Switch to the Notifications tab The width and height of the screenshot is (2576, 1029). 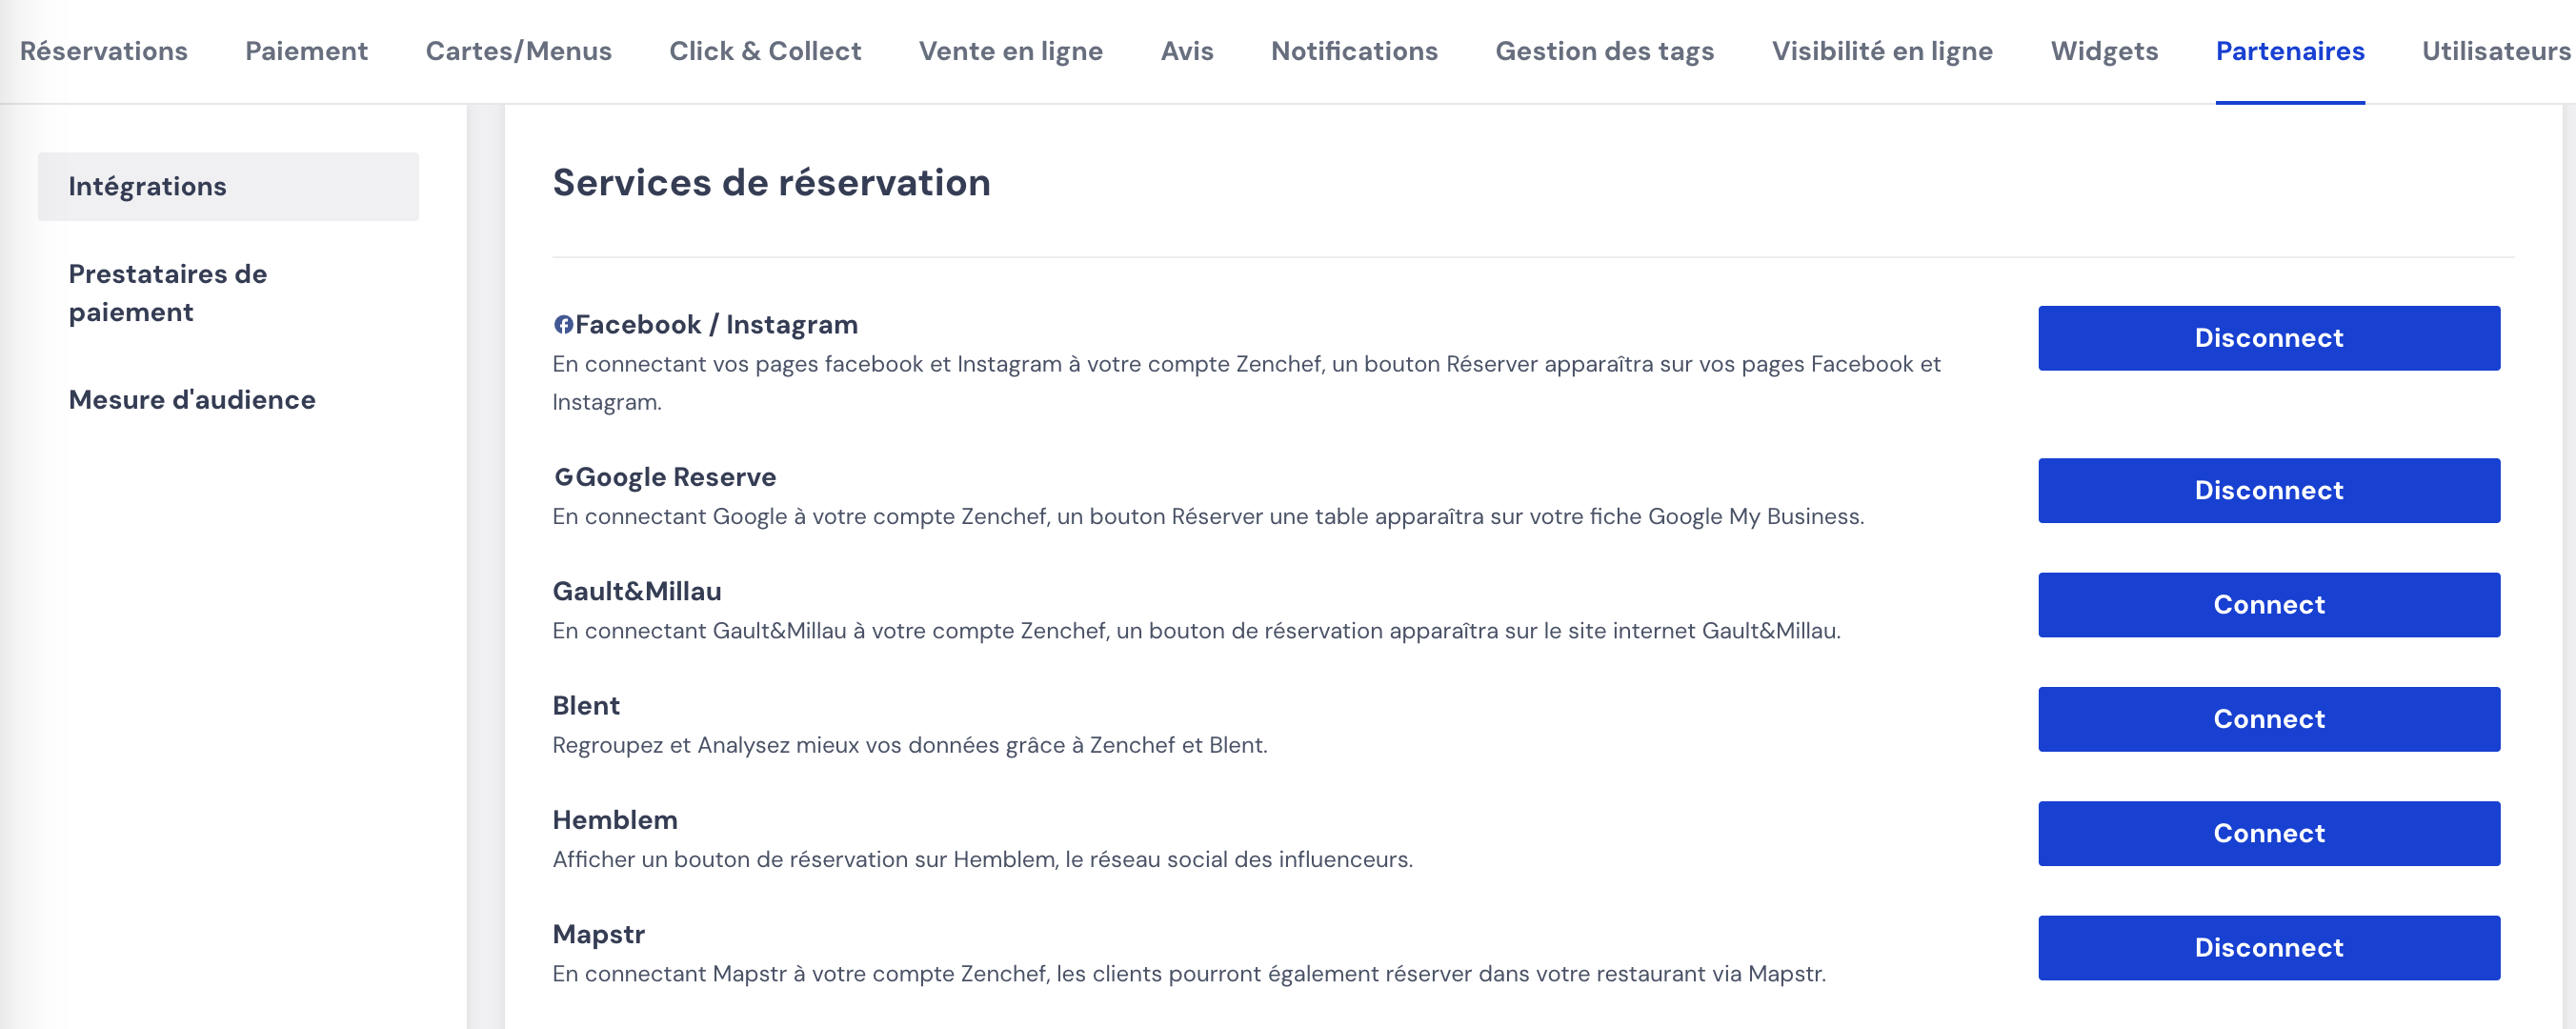pyautogui.click(x=1354, y=51)
